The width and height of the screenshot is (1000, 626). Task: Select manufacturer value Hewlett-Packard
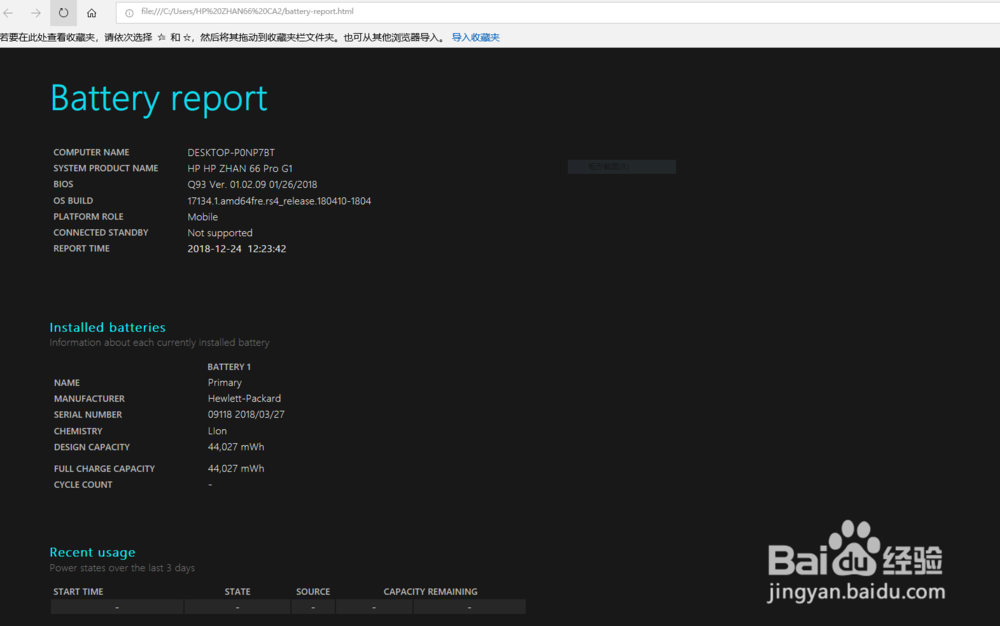[x=244, y=398]
